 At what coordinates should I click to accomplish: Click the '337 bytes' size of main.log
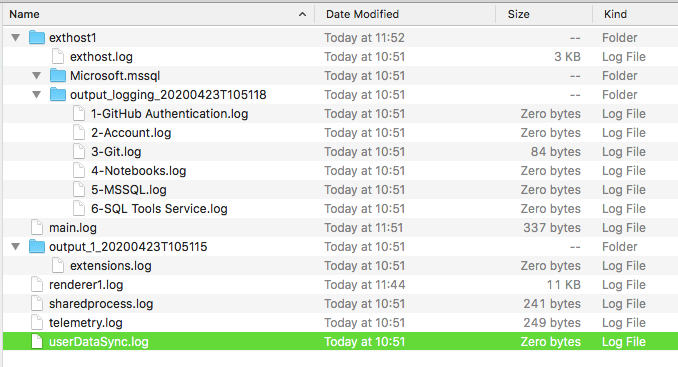[552, 228]
